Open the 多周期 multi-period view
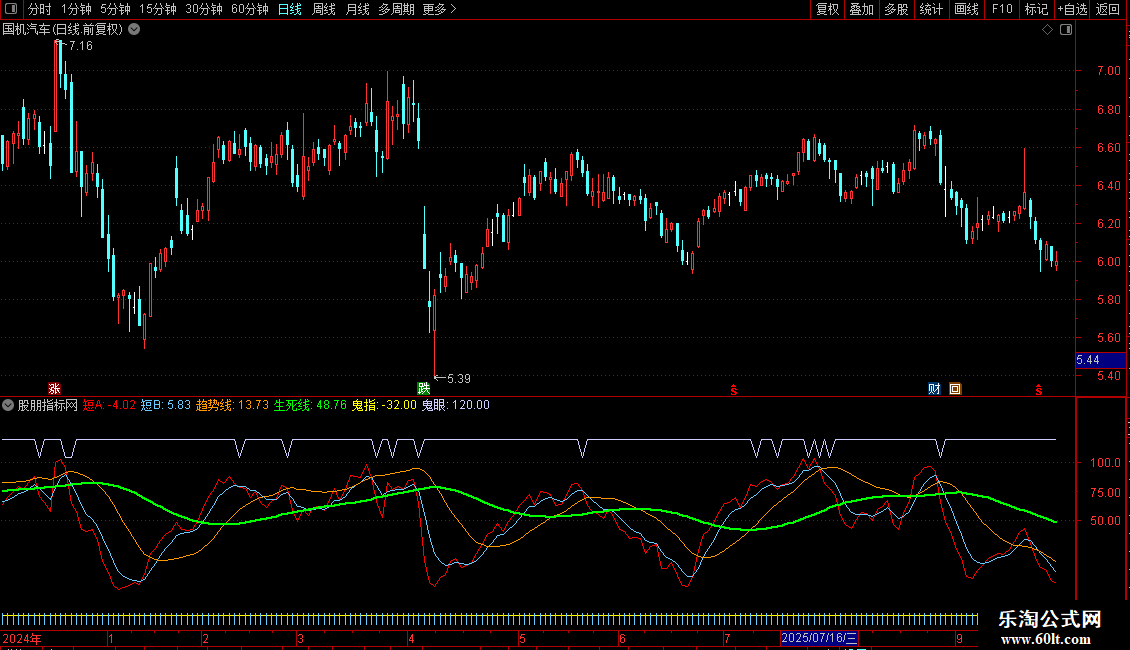The height and width of the screenshot is (650, 1130). pos(396,9)
